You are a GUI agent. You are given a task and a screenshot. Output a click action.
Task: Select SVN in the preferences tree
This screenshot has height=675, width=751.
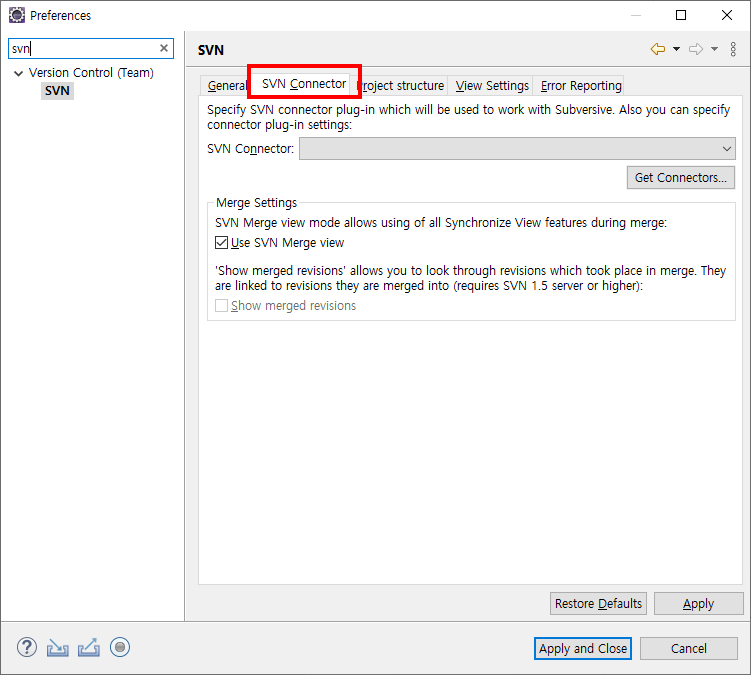(x=57, y=91)
